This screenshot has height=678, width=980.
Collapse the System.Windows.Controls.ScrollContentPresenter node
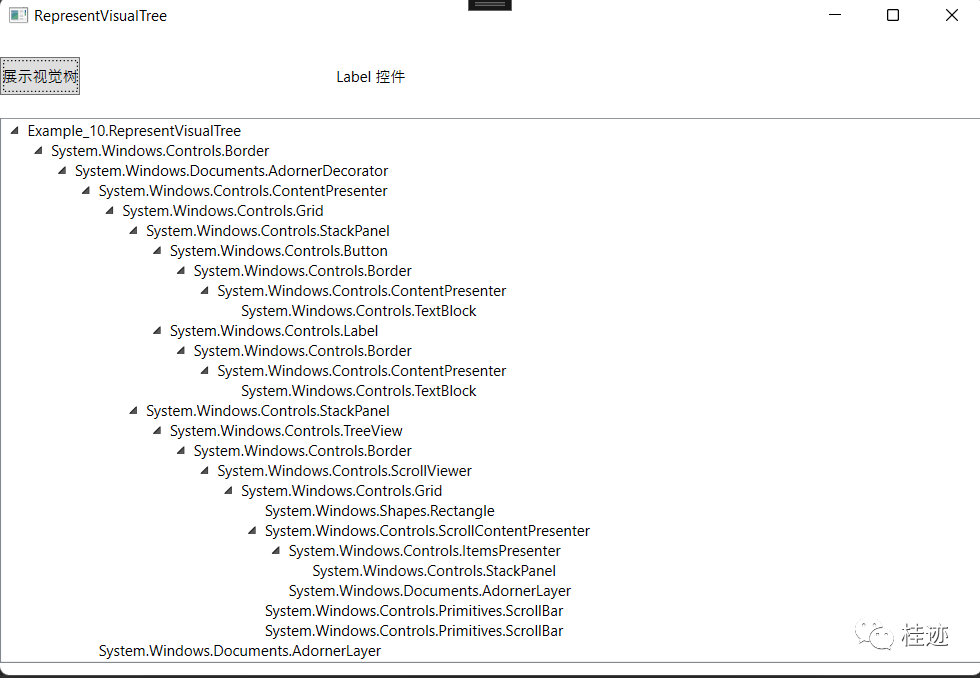coord(251,530)
